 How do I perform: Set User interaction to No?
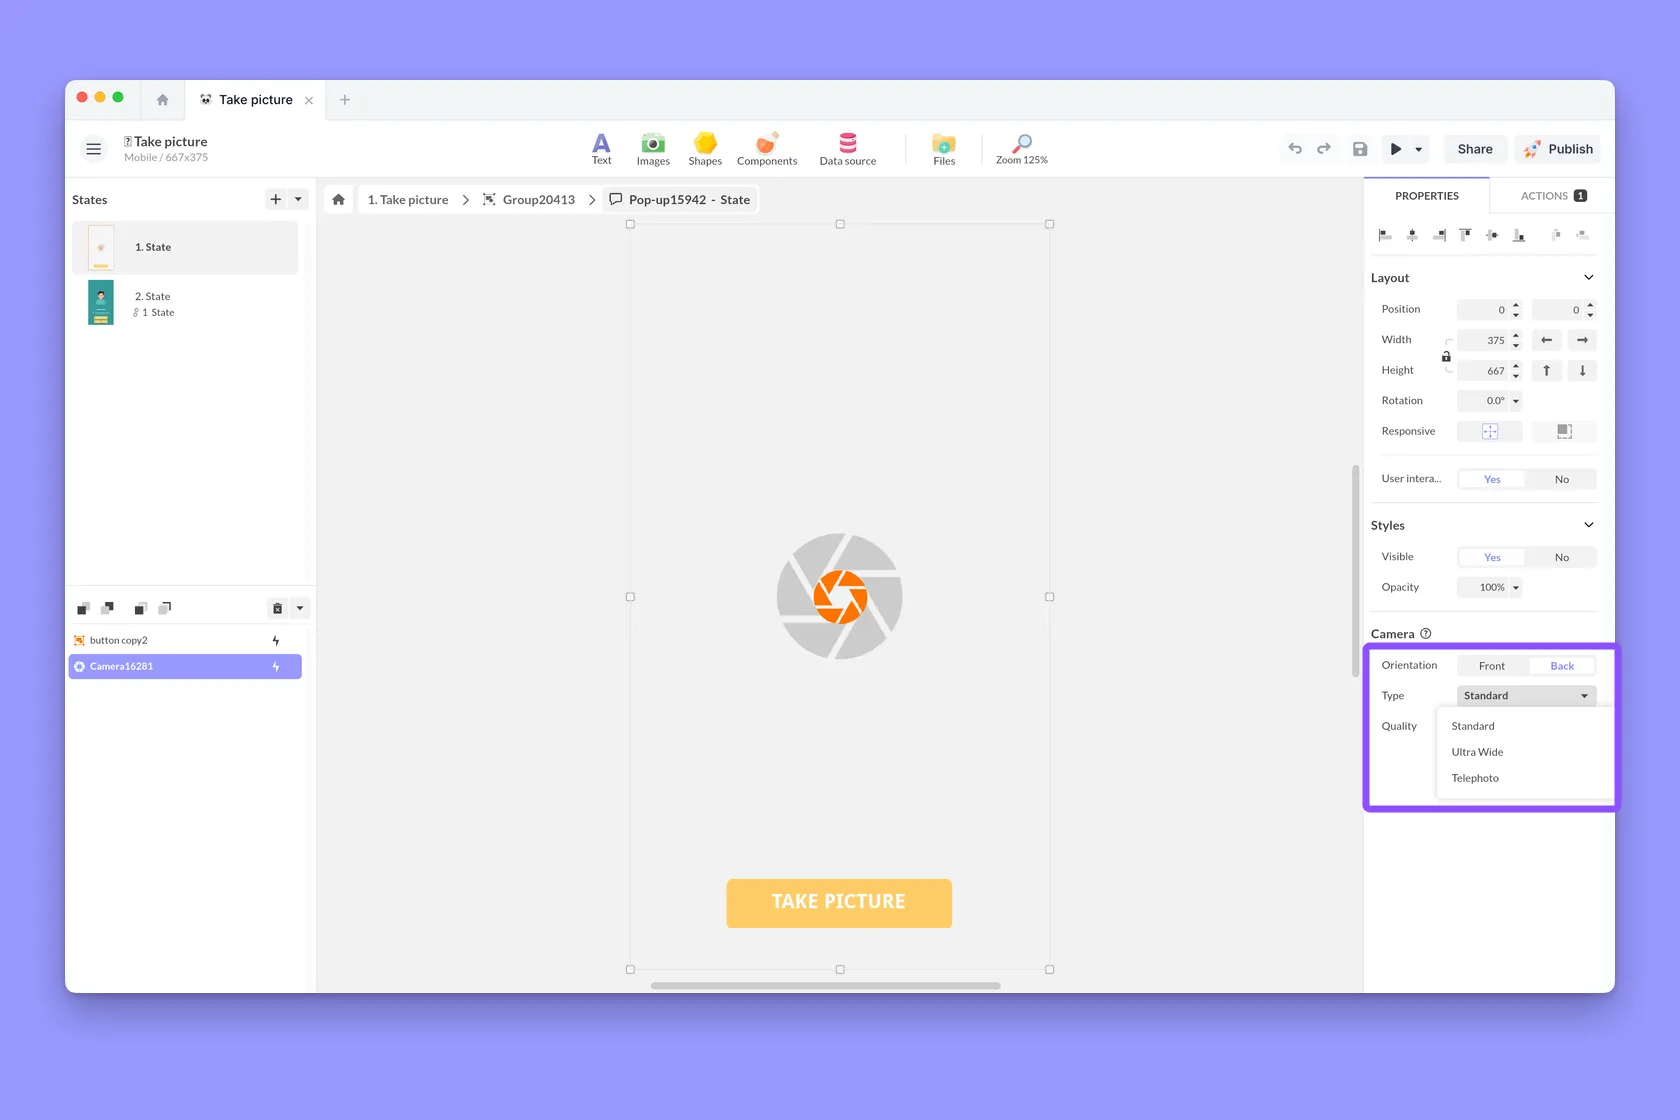coord(1562,479)
